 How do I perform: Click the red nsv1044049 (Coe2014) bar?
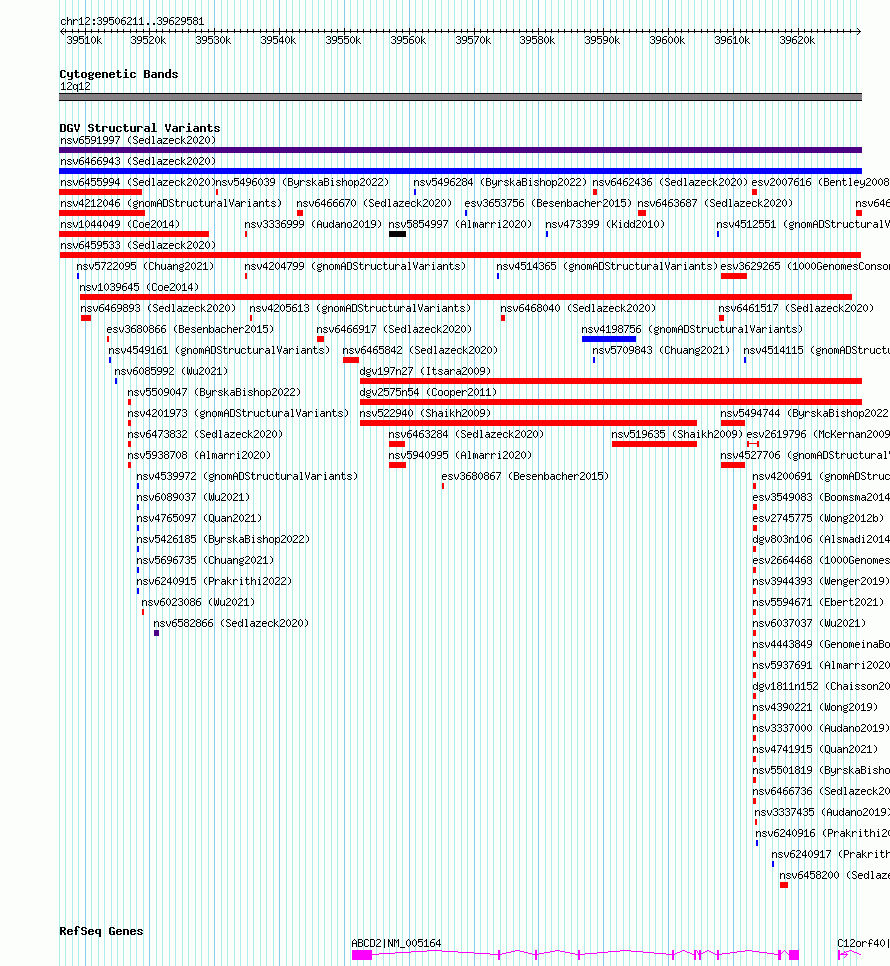point(134,234)
